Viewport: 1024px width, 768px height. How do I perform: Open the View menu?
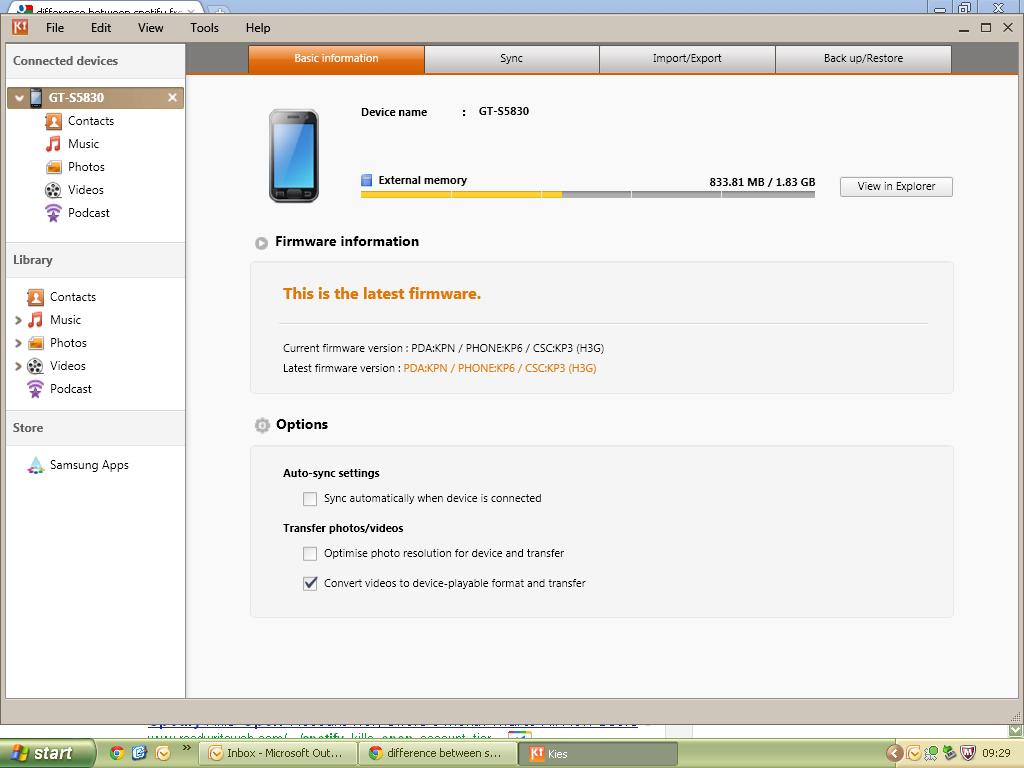(150, 28)
